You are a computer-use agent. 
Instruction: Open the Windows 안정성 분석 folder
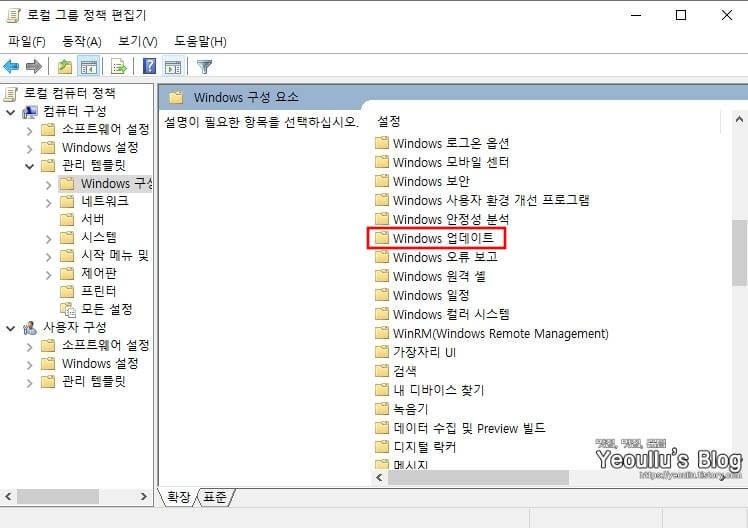click(x=442, y=219)
